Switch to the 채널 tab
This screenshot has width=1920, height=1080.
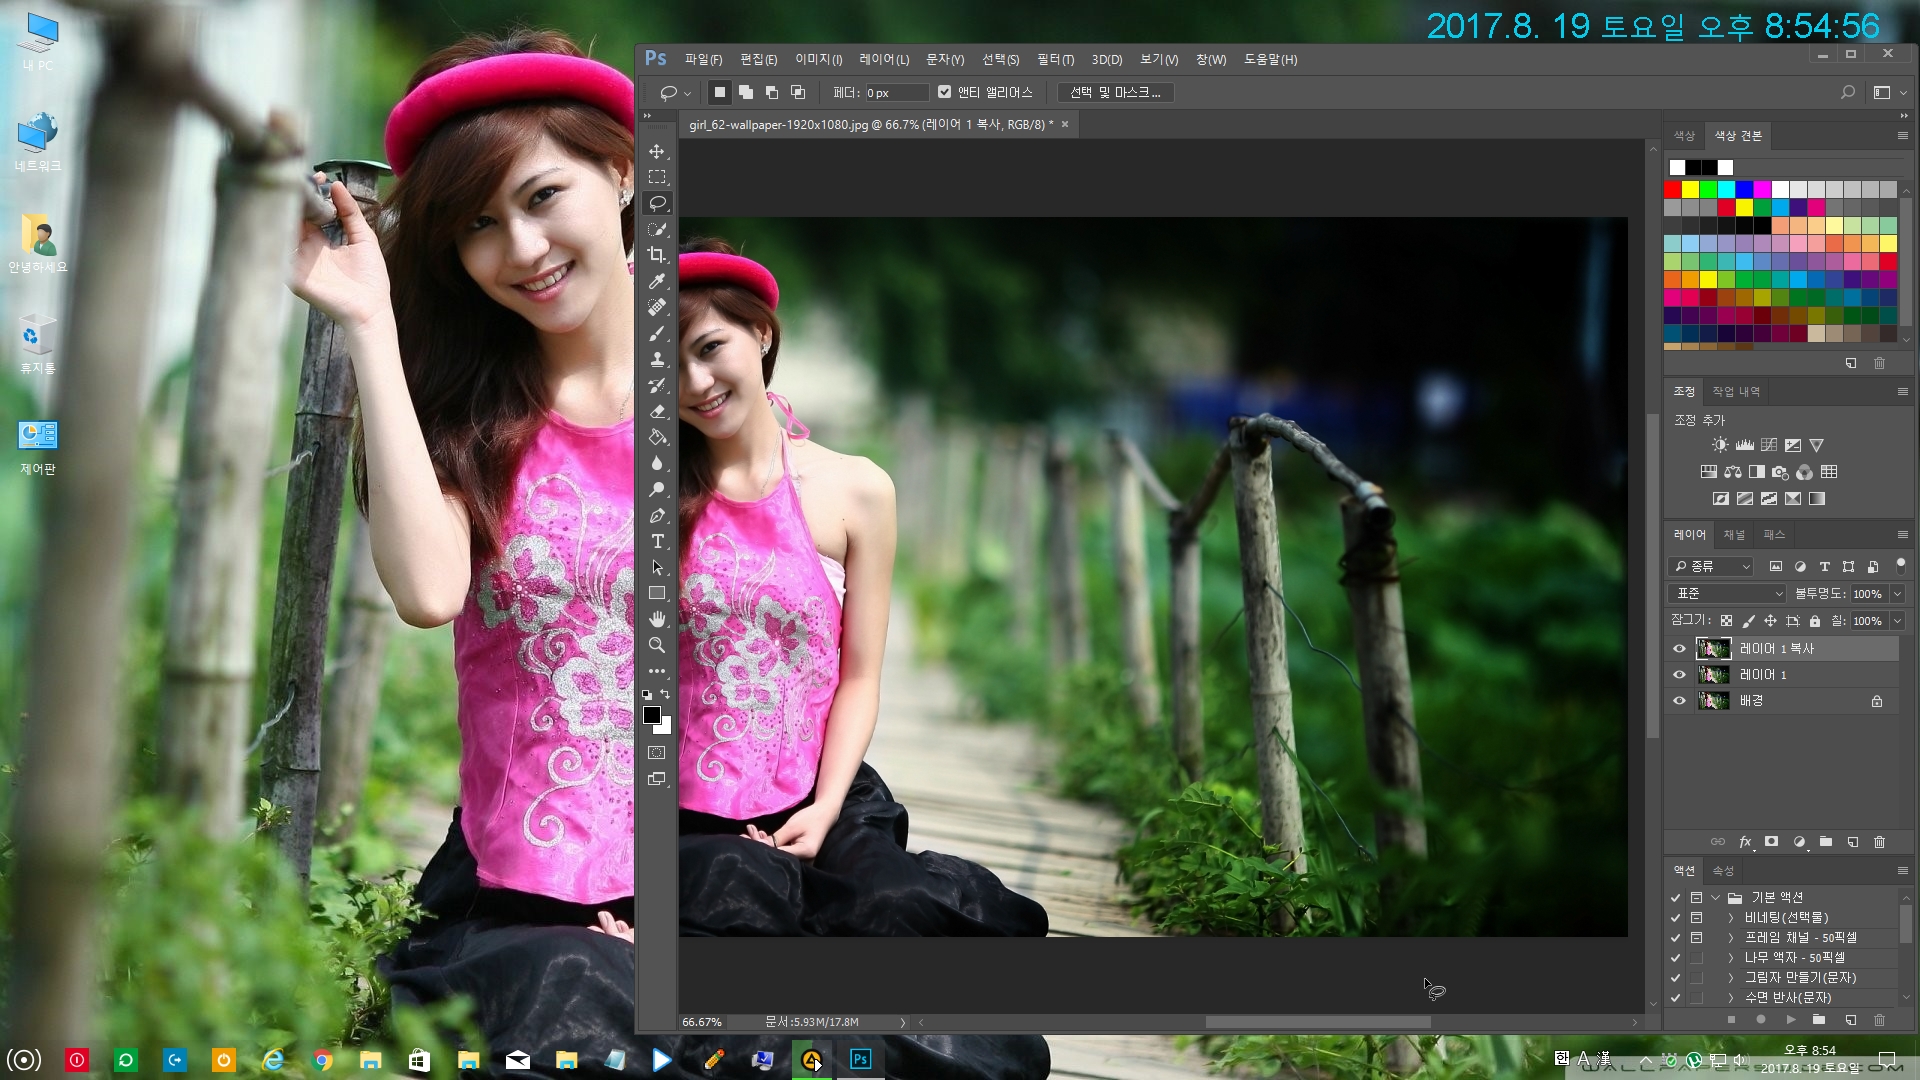coord(1734,535)
